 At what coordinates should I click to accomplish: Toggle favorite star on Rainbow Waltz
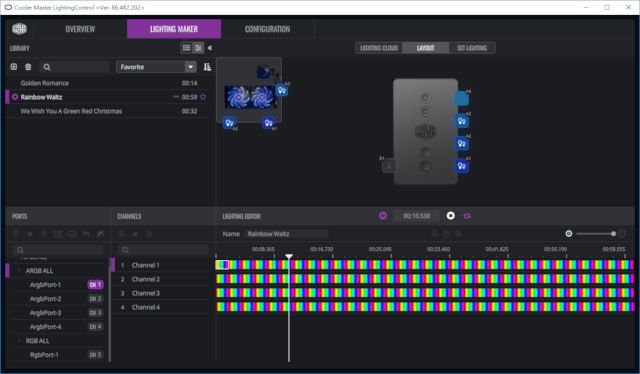pos(203,97)
